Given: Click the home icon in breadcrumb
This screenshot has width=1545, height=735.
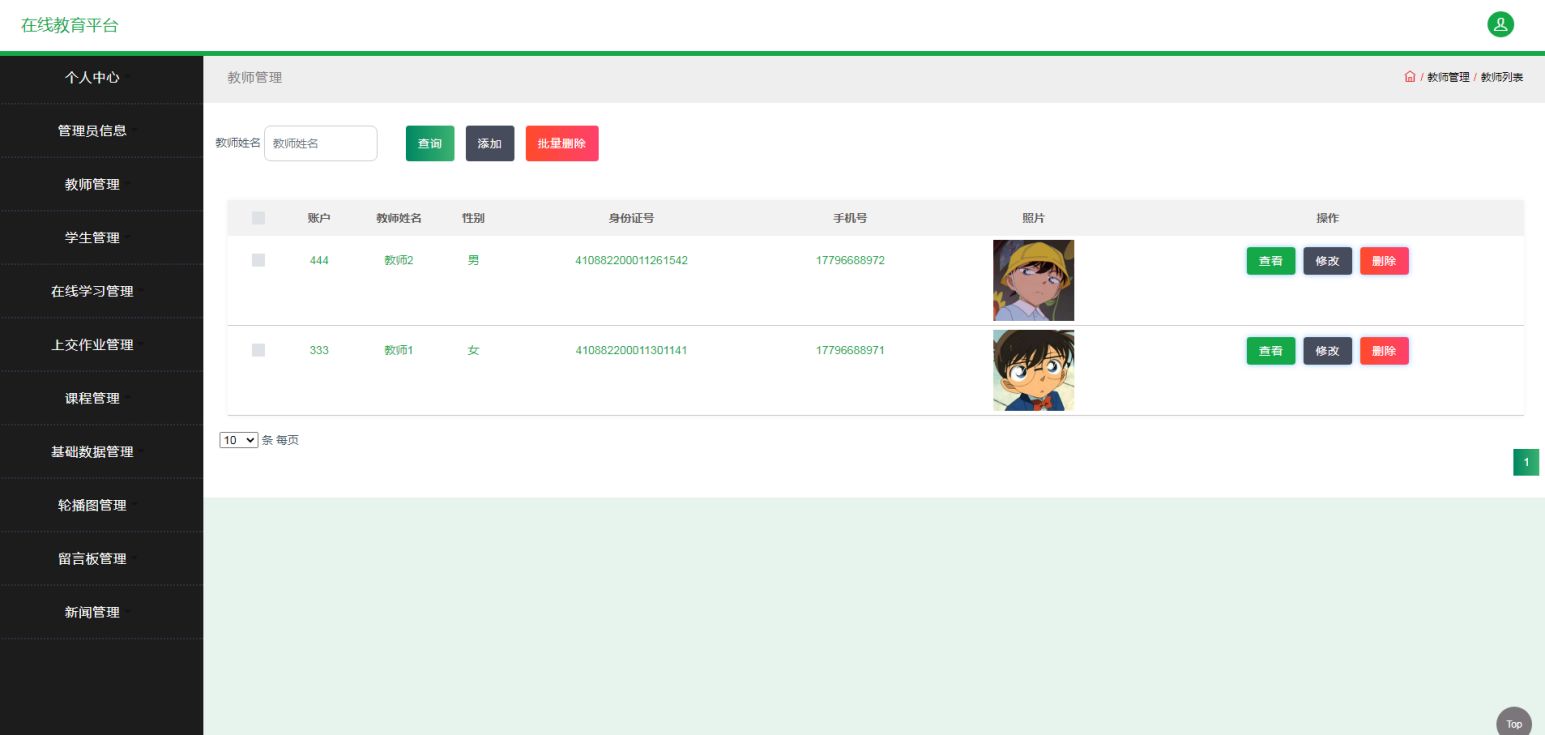Looking at the screenshot, I should (x=1410, y=77).
